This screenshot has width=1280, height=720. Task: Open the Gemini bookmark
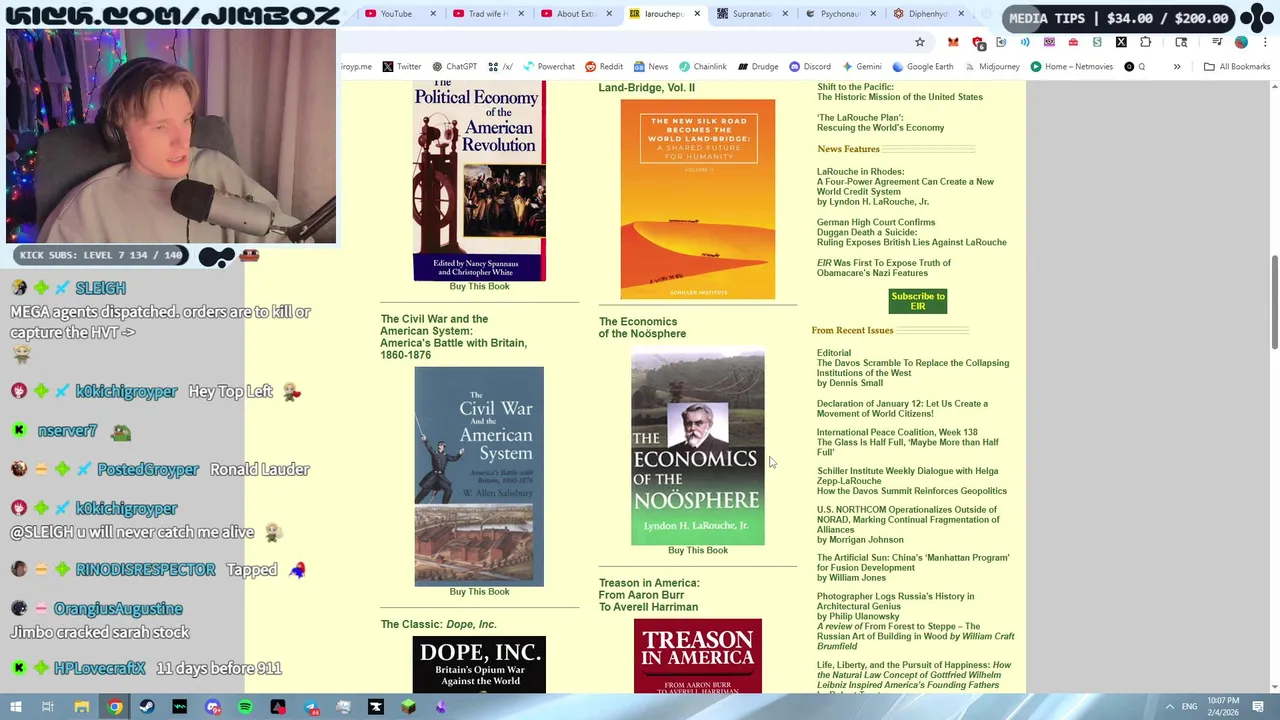pos(861,67)
